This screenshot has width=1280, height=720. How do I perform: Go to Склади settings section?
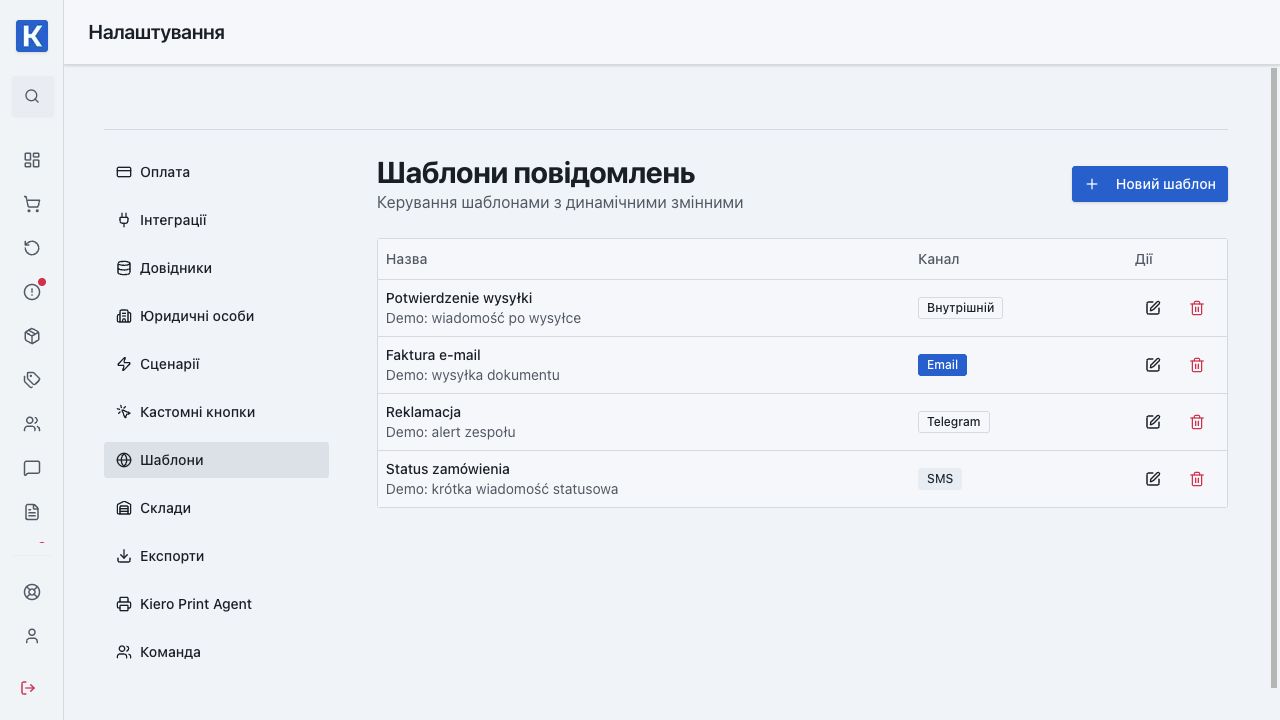216,508
